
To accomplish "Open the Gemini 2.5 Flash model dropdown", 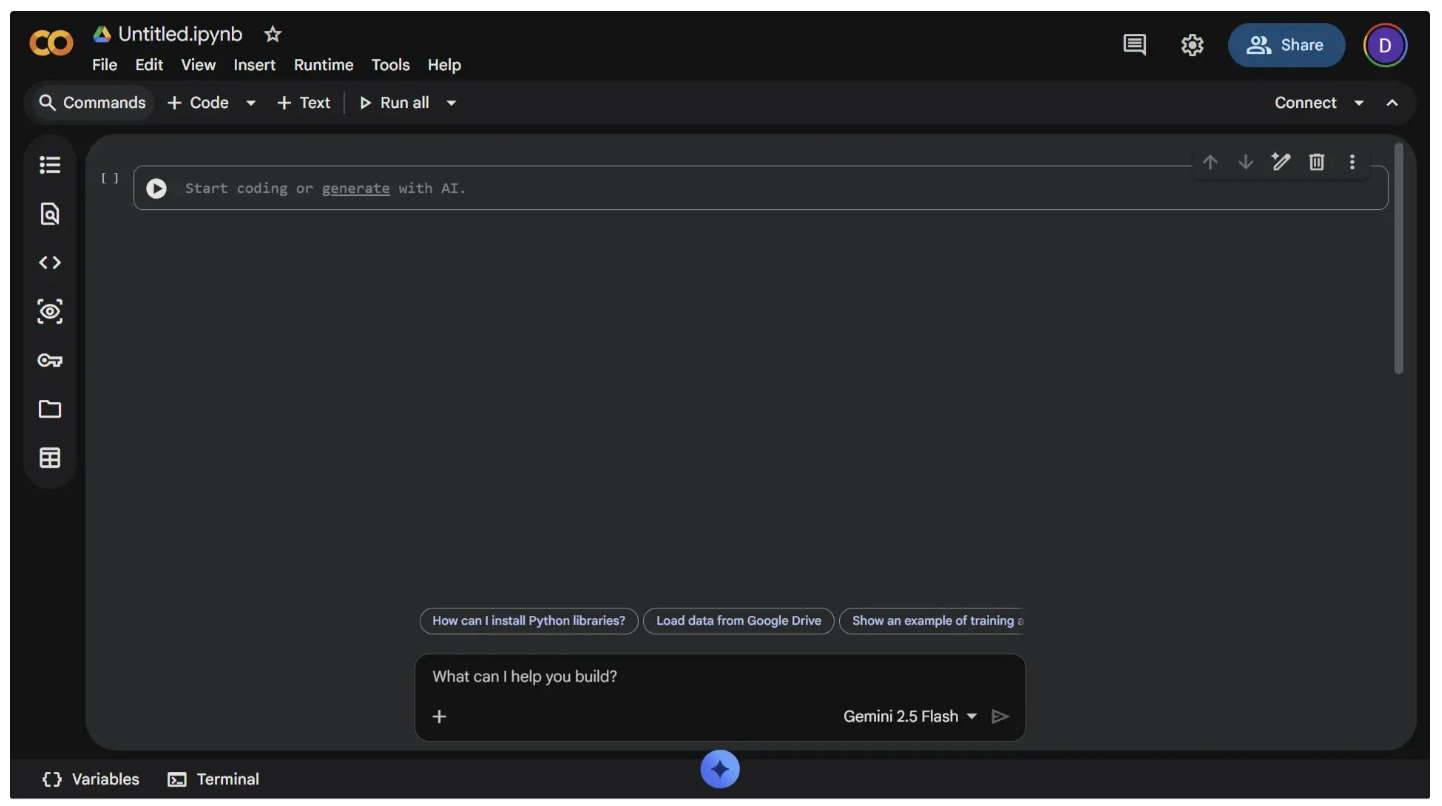I will [x=910, y=717].
